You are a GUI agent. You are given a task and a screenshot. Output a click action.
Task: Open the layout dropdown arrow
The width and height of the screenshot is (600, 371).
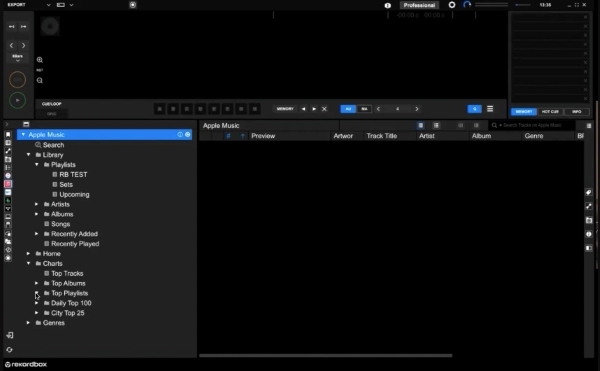[x=71, y=5]
